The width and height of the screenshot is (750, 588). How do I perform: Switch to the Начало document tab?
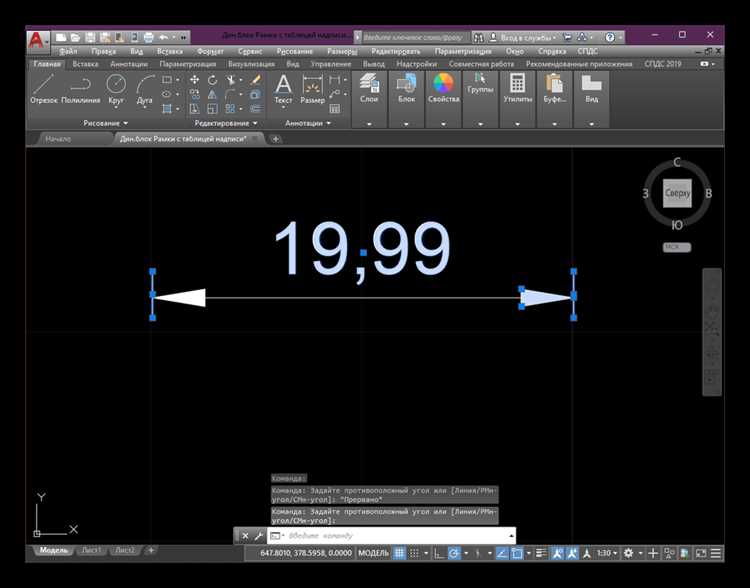[x=58, y=139]
